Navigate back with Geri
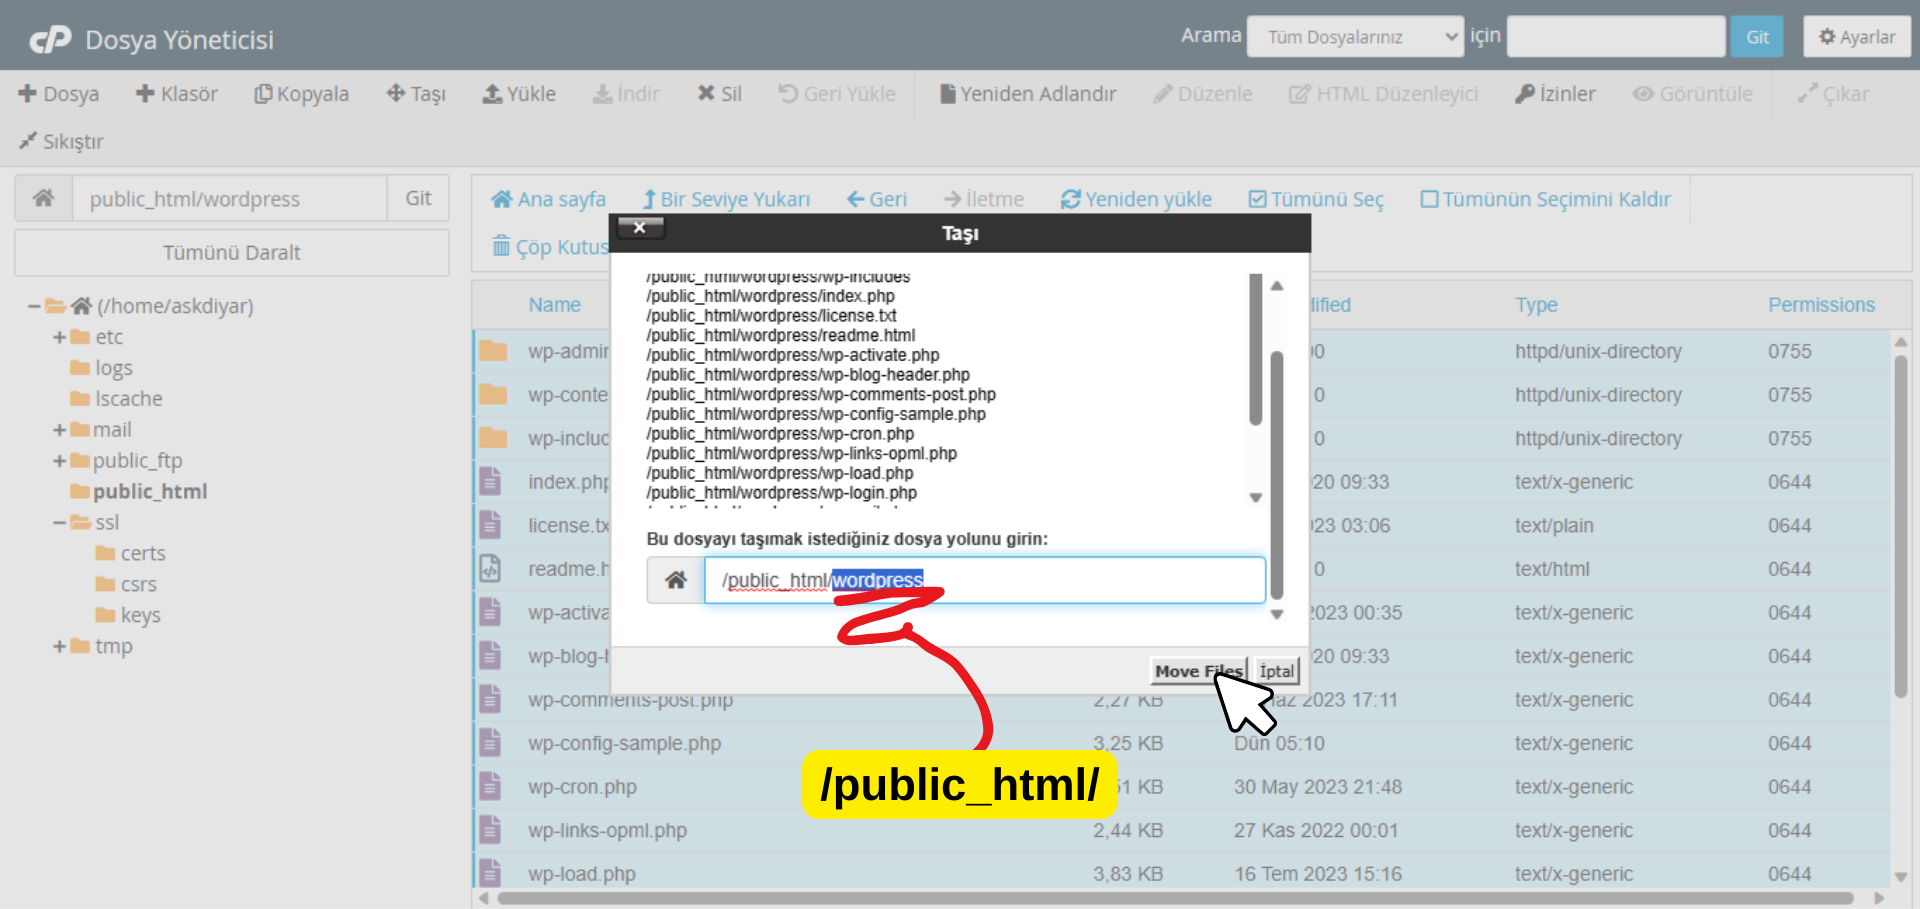The image size is (1920, 909). point(877,199)
